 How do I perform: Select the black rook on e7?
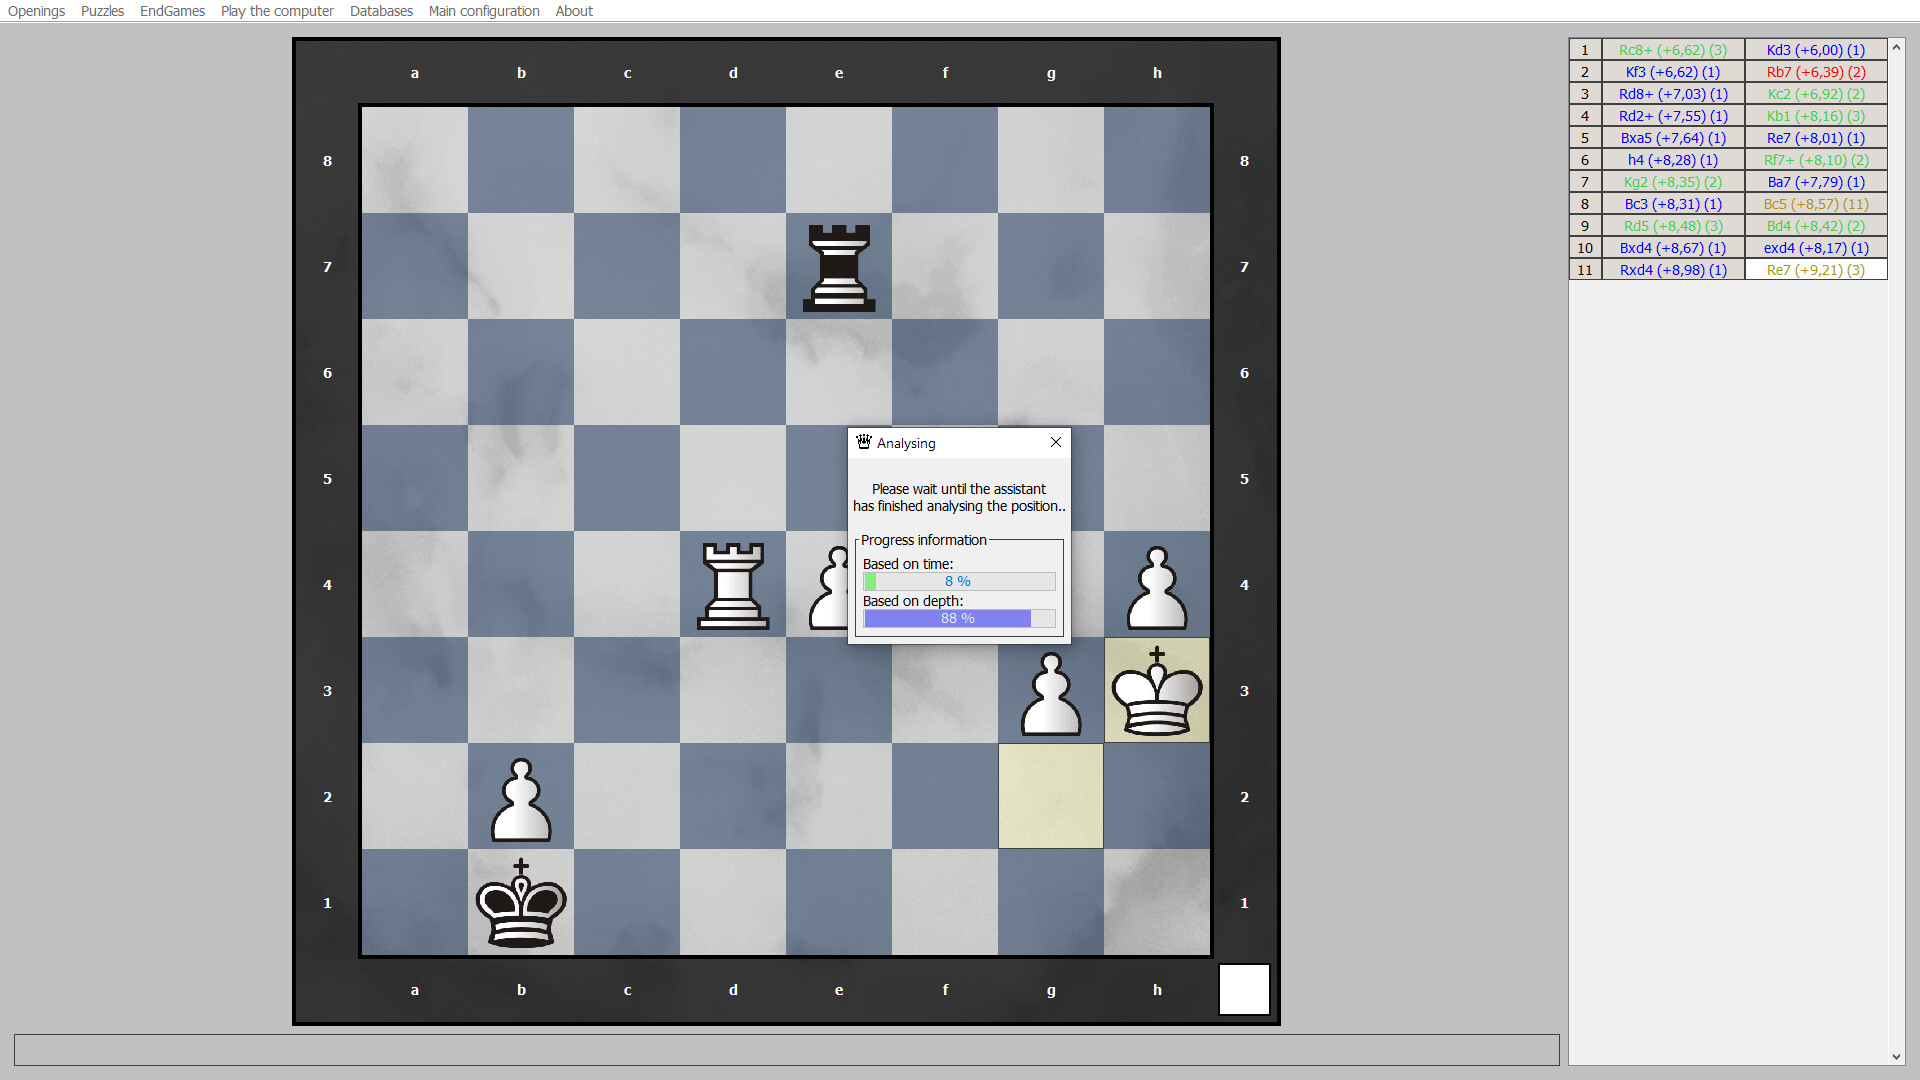point(838,267)
